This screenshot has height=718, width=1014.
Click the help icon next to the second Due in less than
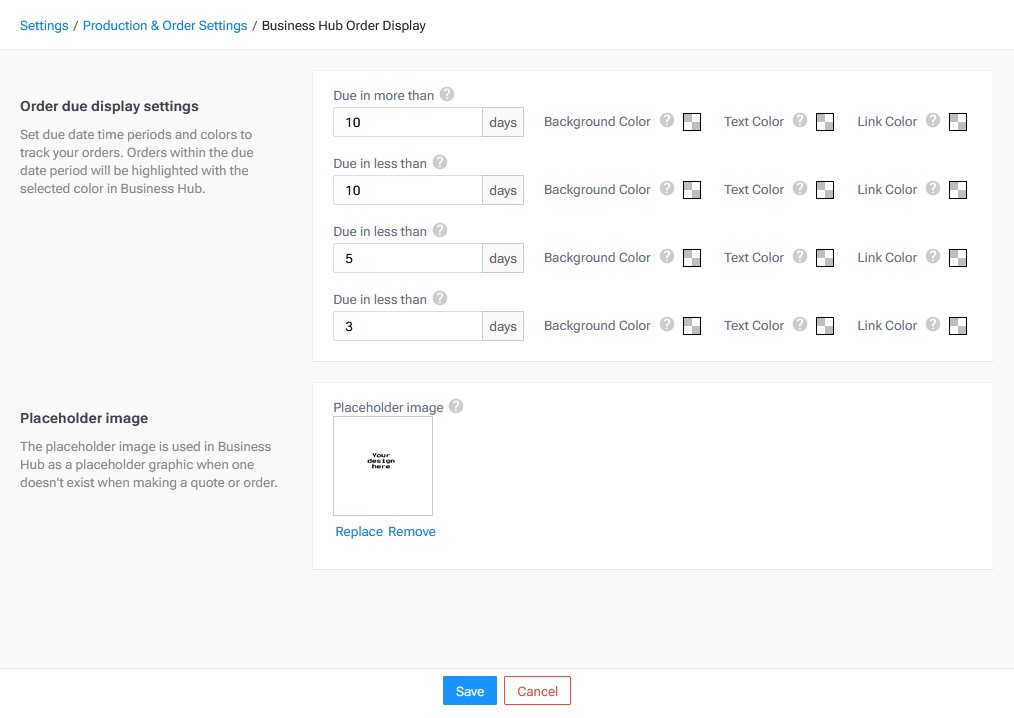coord(439,231)
